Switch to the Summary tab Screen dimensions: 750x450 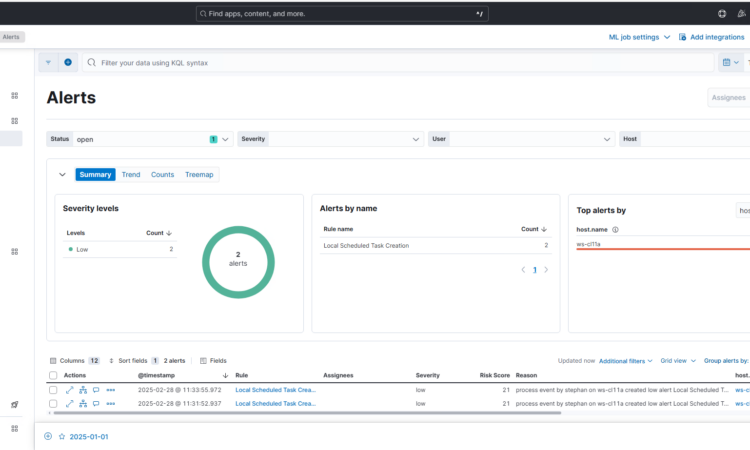click(x=95, y=175)
